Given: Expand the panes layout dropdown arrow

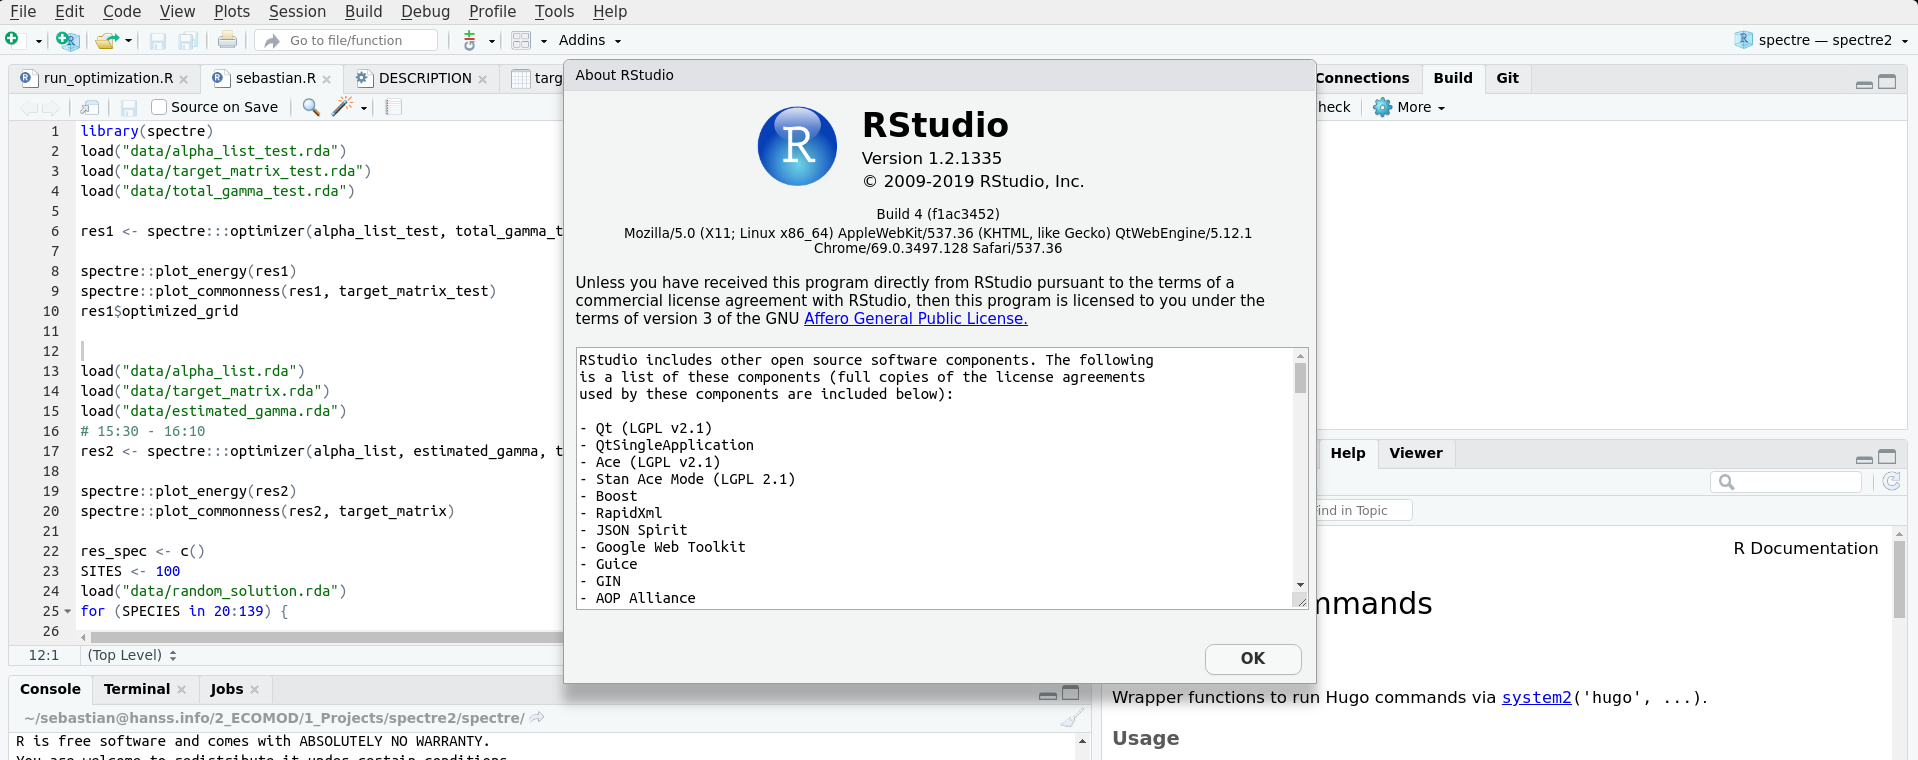Looking at the screenshot, I should coord(544,41).
